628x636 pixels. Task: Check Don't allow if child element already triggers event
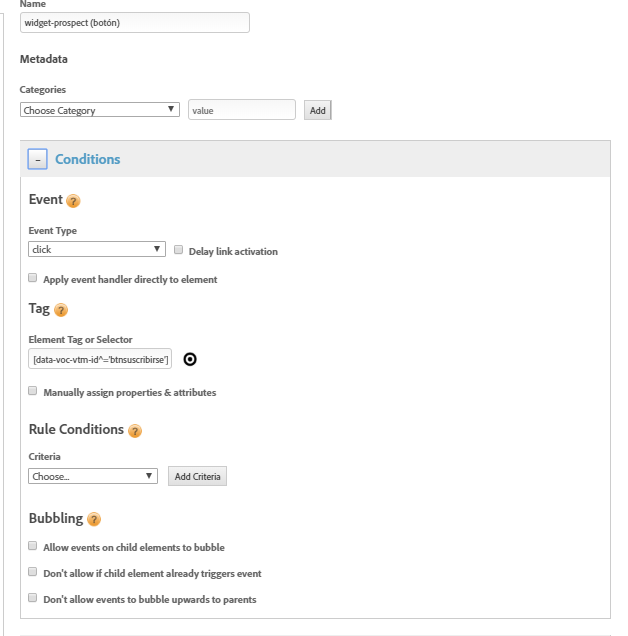(x=33, y=572)
